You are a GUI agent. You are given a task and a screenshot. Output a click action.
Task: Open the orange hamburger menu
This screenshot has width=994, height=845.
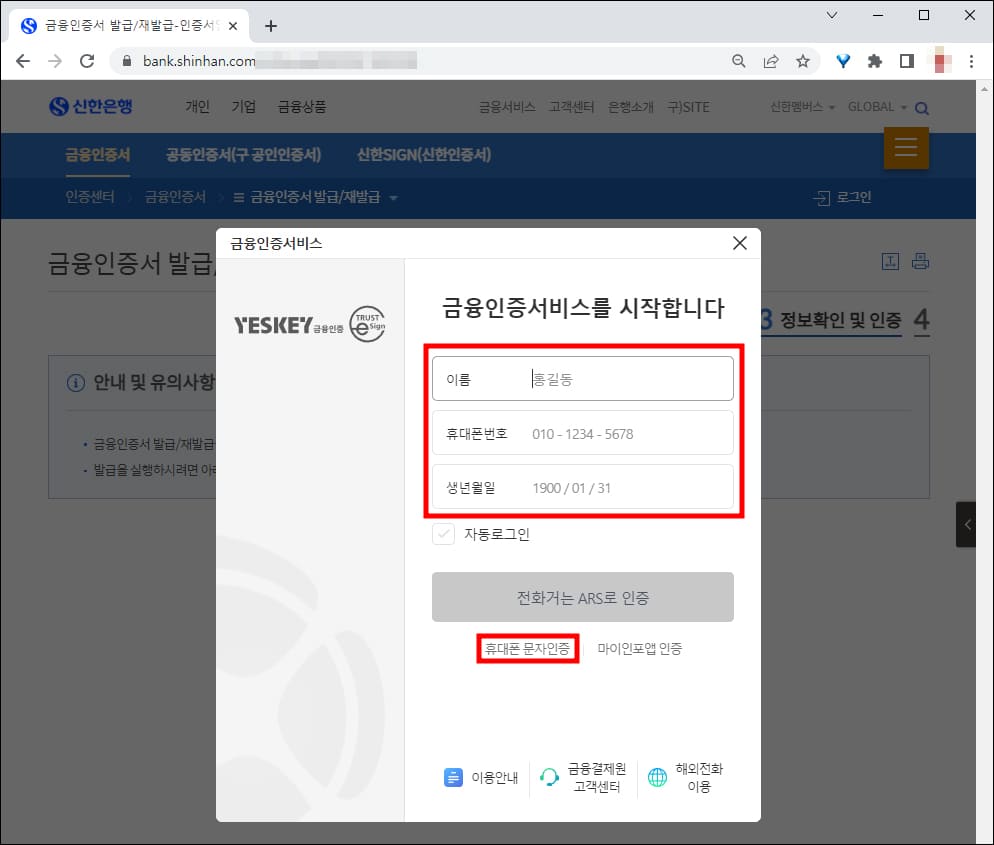(905, 147)
